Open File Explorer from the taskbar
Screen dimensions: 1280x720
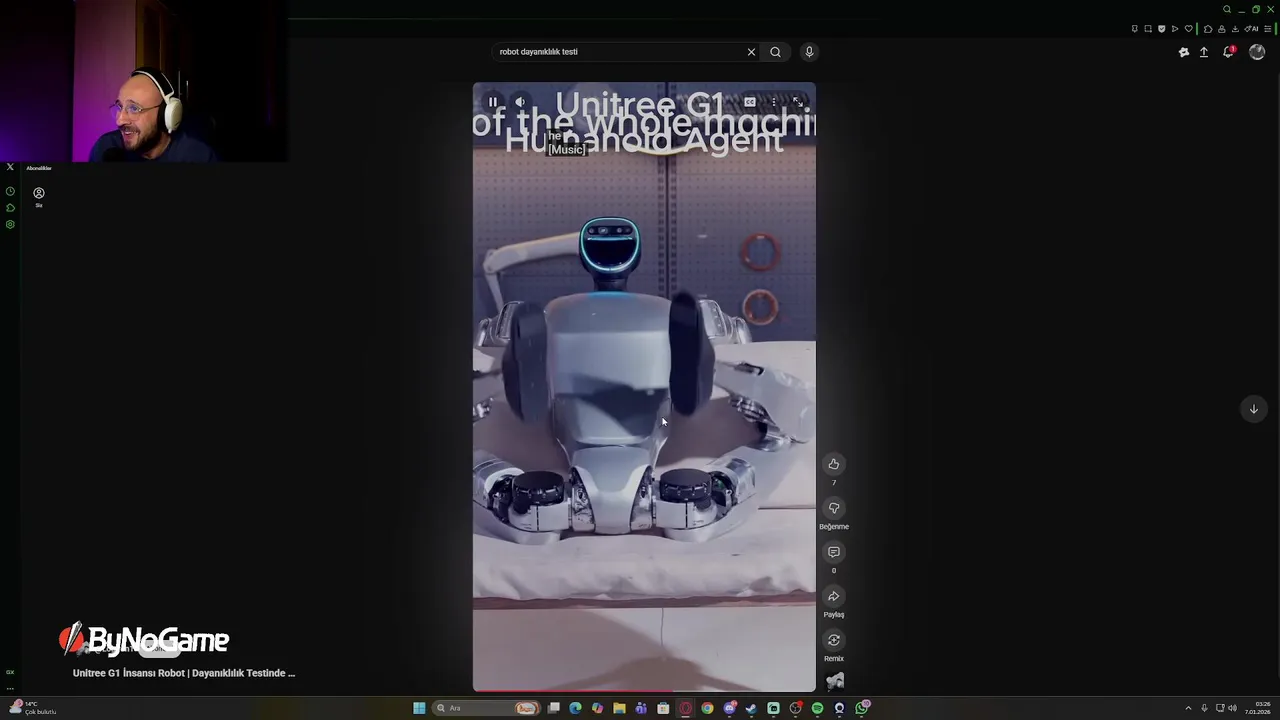tap(619, 708)
